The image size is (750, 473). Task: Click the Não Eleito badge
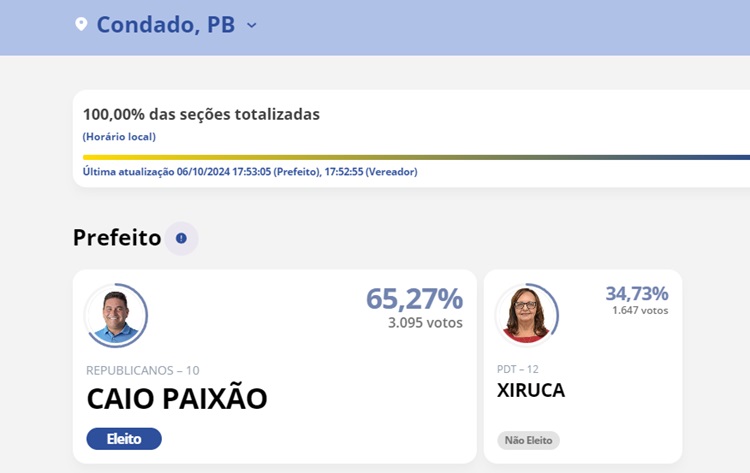click(x=528, y=440)
